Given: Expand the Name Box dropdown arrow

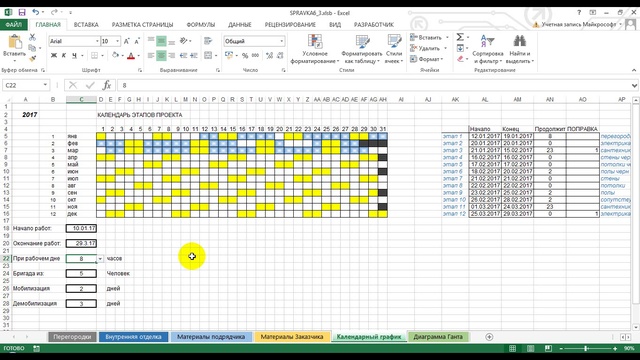Looking at the screenshot, I should 45,85.
